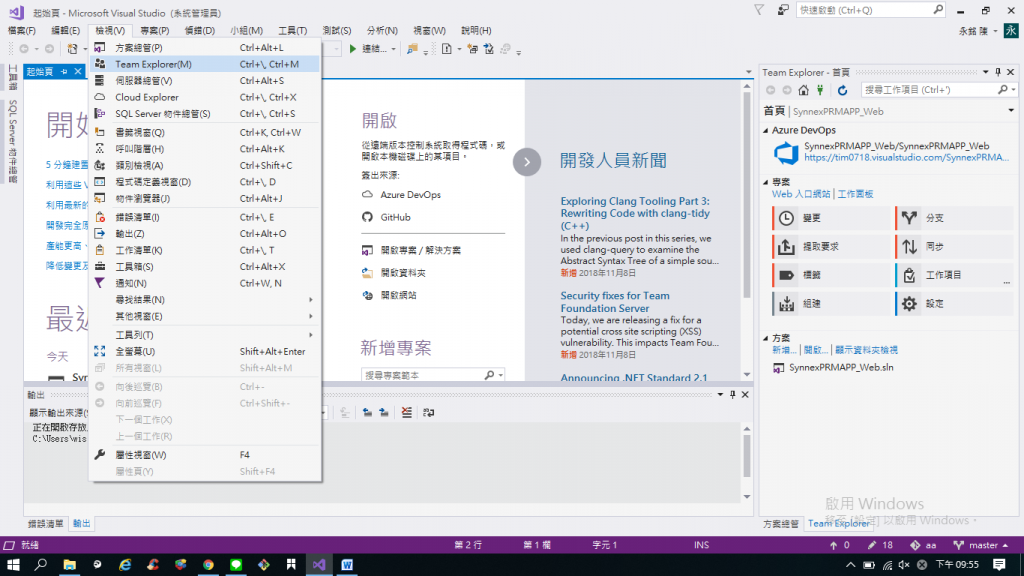Open the tim0718.visualstudio.com project URL
1024x576 pixels.
(x=906, y=157)
